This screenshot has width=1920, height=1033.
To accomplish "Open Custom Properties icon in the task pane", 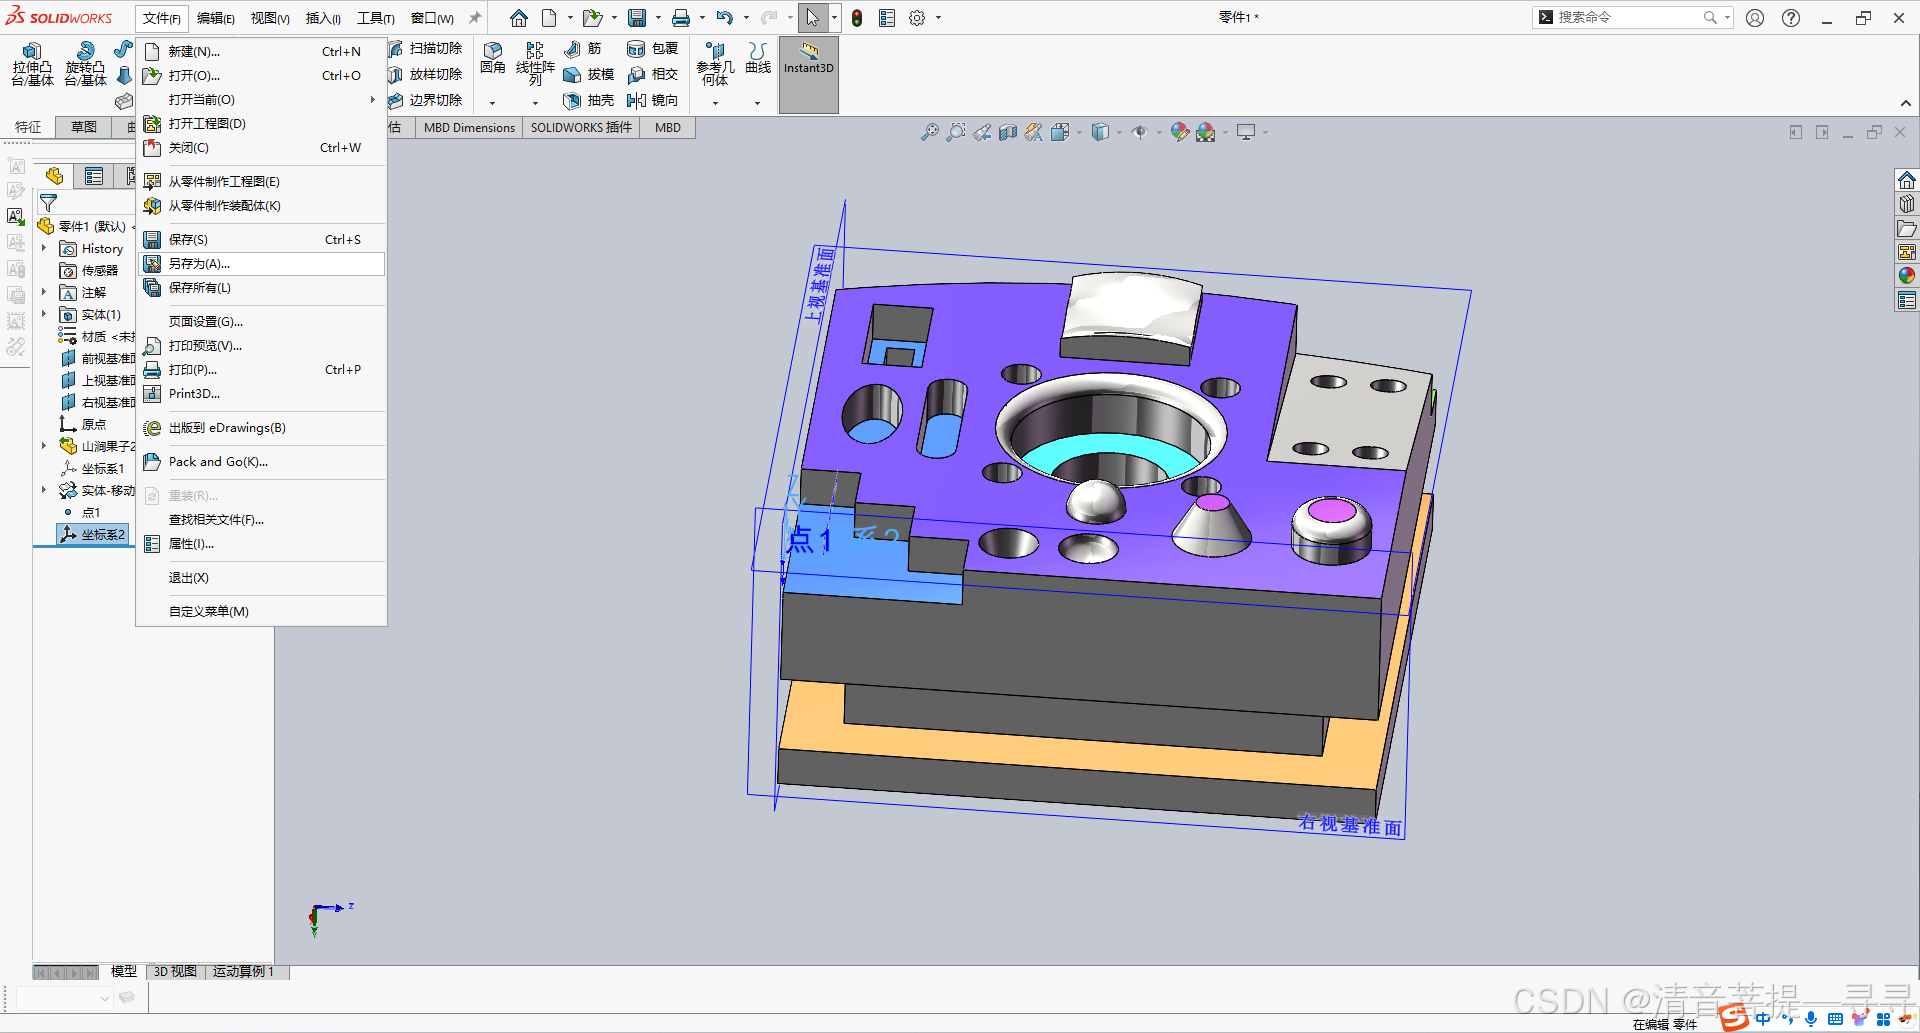I will click(1907, 300).
